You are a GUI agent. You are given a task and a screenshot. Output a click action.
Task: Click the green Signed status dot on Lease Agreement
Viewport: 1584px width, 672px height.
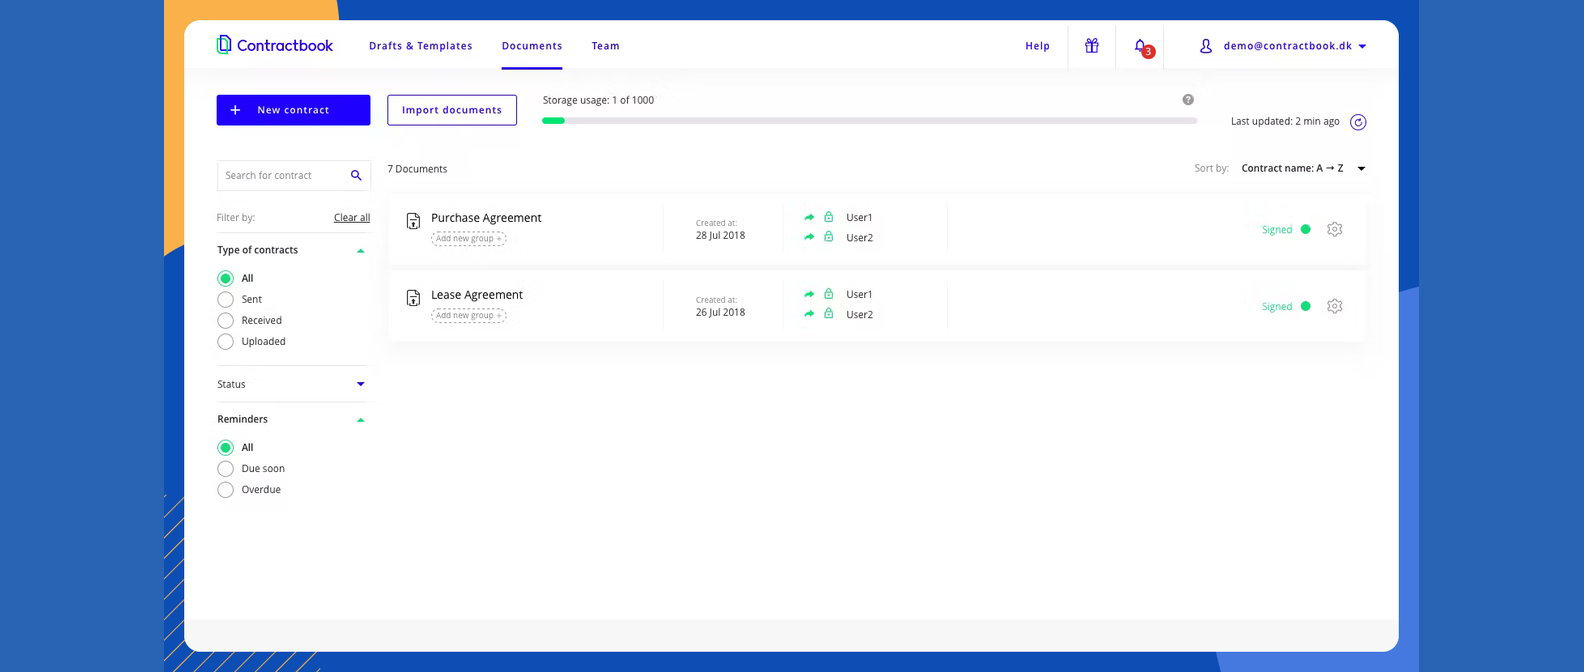click(1305, 306)
